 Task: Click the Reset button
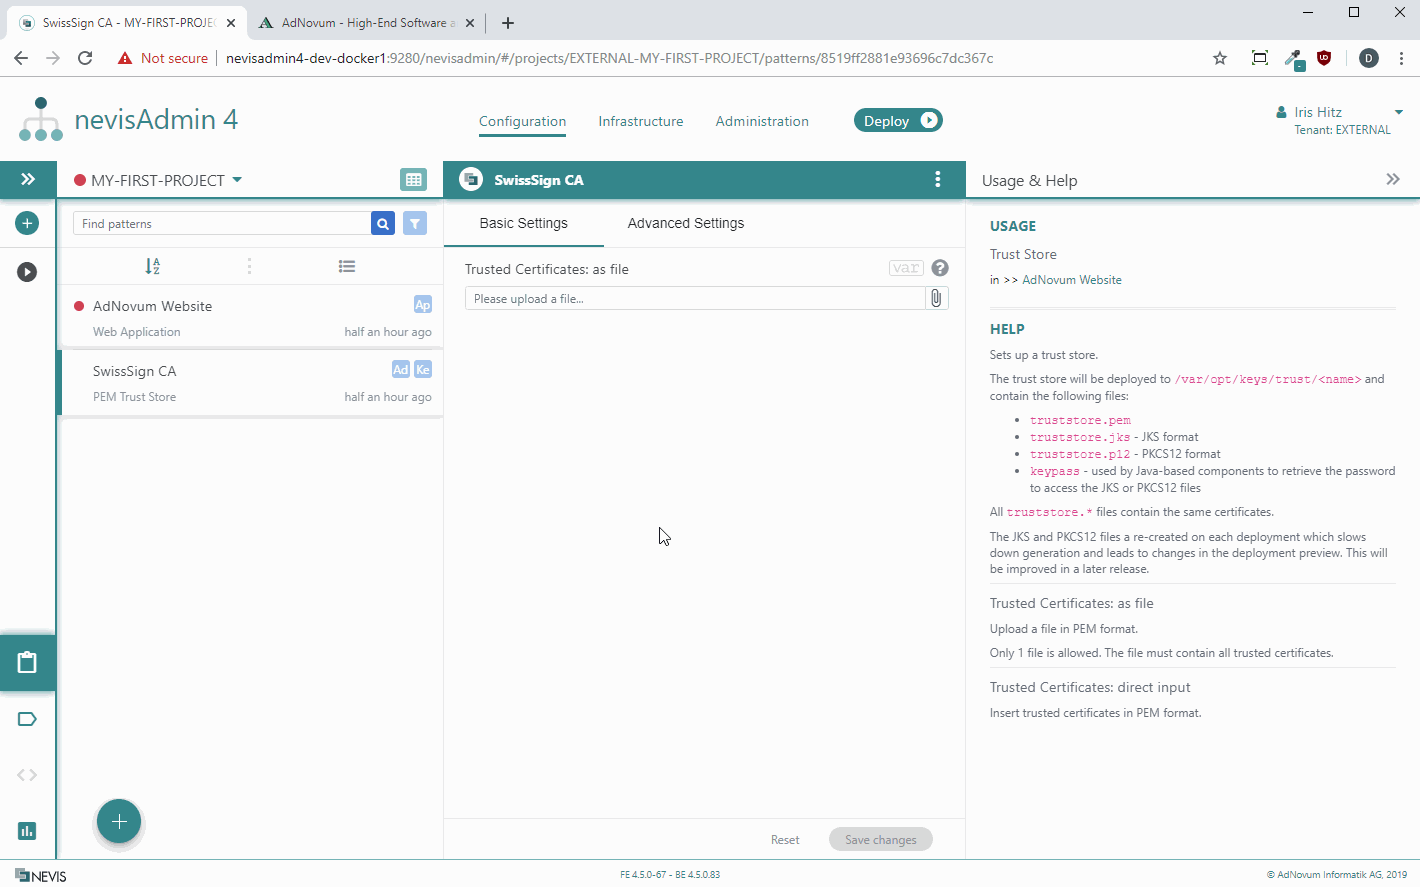click(785, 840)
